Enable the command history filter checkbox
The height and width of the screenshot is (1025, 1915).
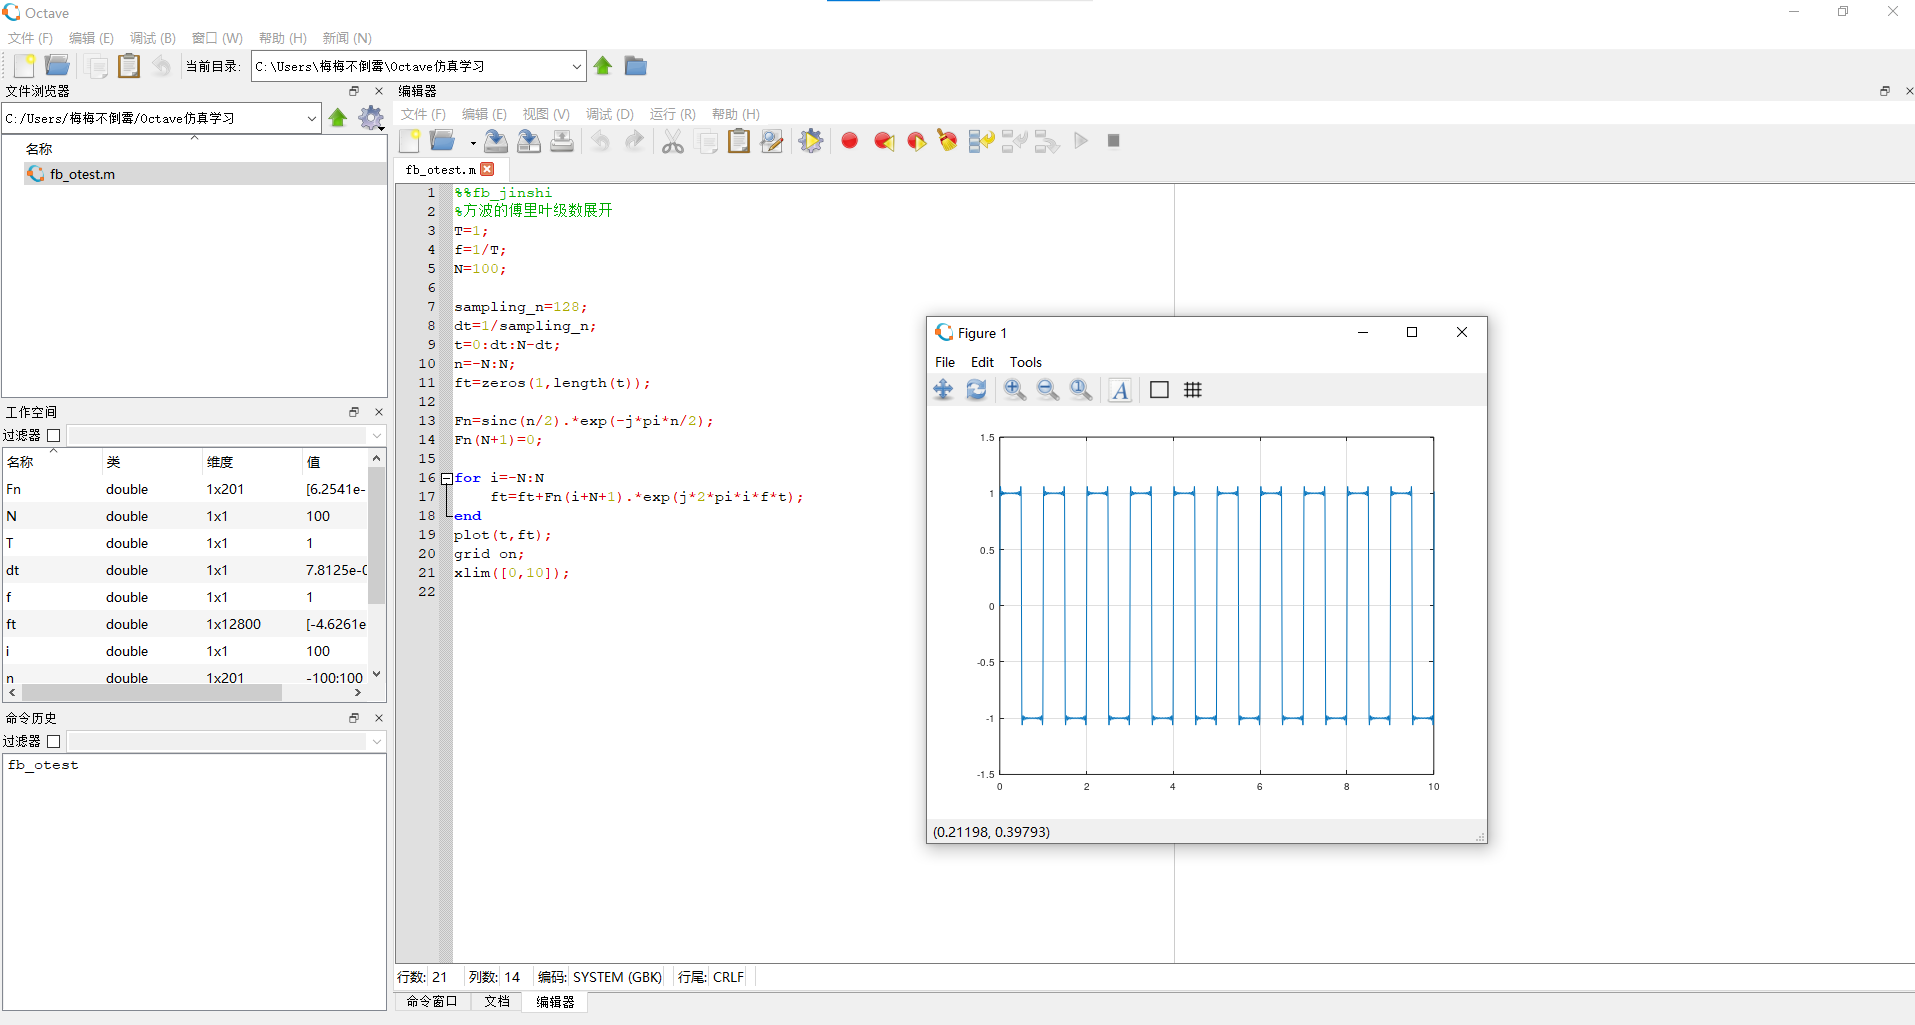[54, 741]
